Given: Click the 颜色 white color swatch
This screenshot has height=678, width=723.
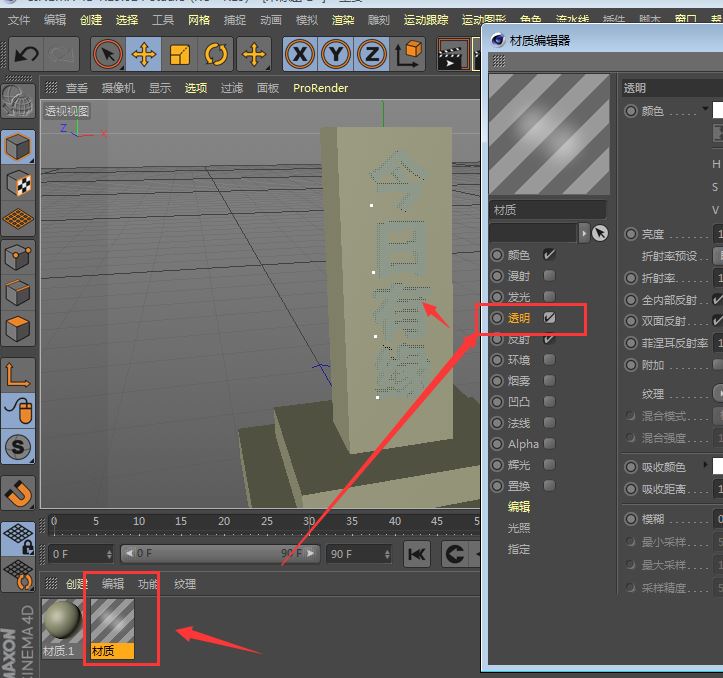Looking at the screenshot, I should [x=717, y=110].
